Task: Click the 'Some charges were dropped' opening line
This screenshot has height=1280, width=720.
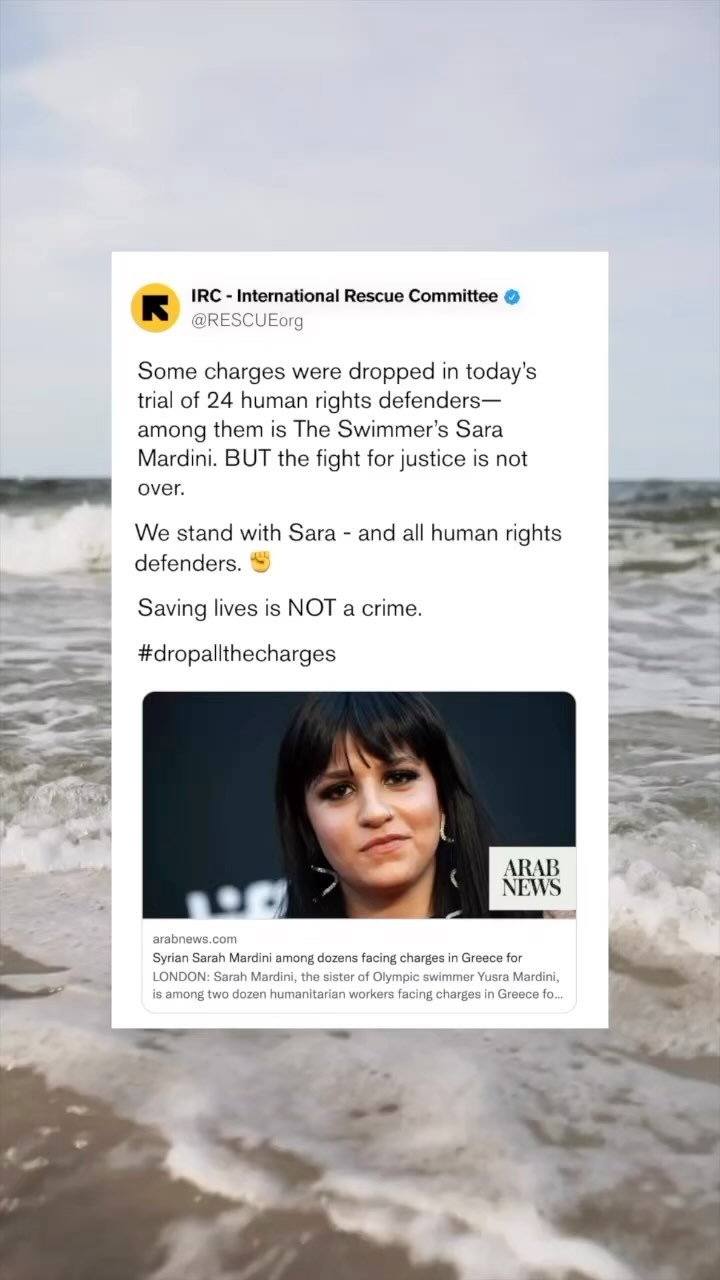Action: point(337,372)
